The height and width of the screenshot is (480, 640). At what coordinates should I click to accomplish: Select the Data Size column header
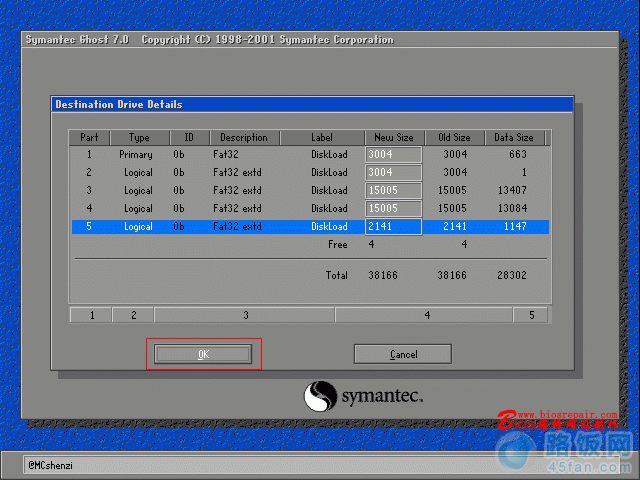[x=514, y=138]
